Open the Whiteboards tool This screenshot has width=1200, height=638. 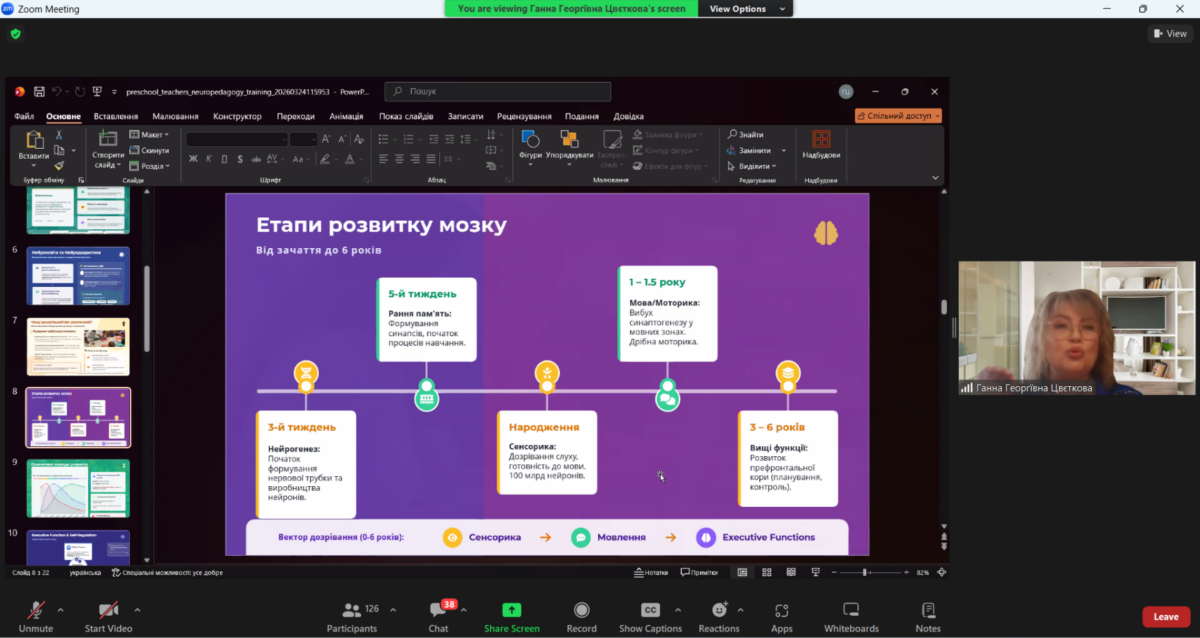click(851, 610)
